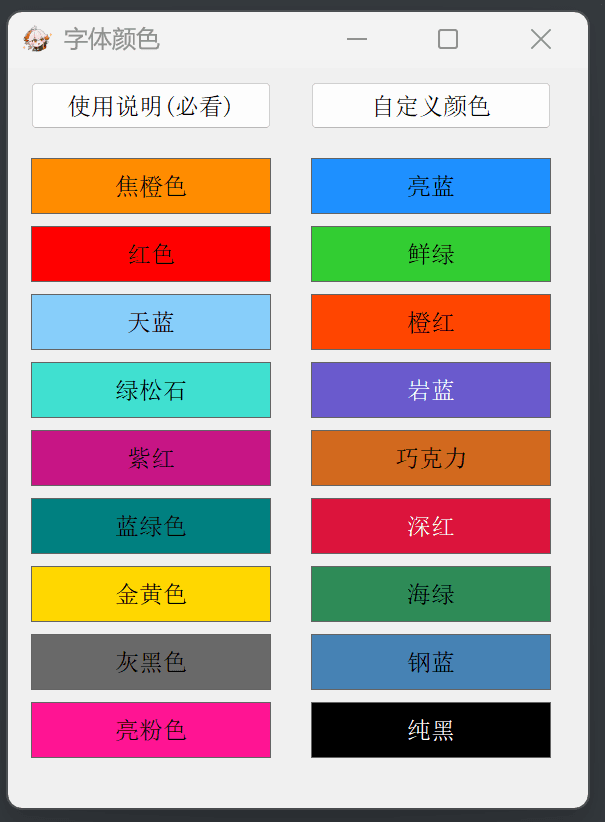The width and height of the screenshot is (605, 822).
Task: Select the 绿松石 turquoise swatch
Action: [151, 390]
